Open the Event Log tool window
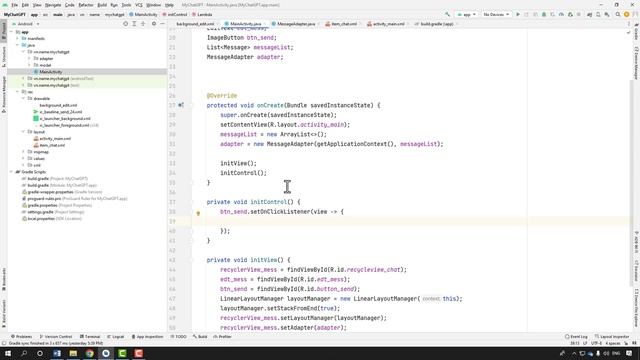This screenshot has height=360, width=640. pyautogui.click(x=576, y=337)
